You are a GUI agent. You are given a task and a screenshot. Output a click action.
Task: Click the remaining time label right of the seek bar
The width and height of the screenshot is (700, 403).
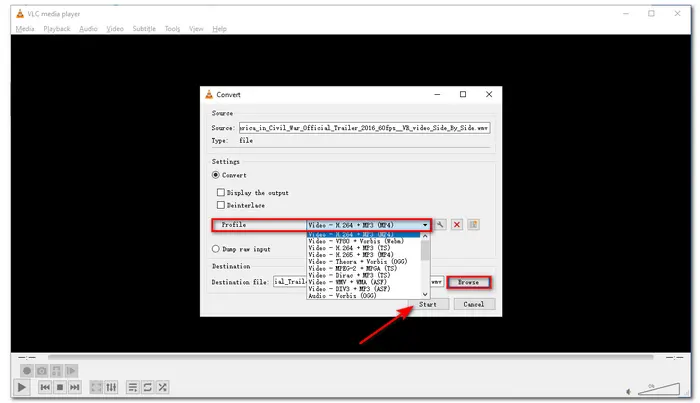click(674, 357)
